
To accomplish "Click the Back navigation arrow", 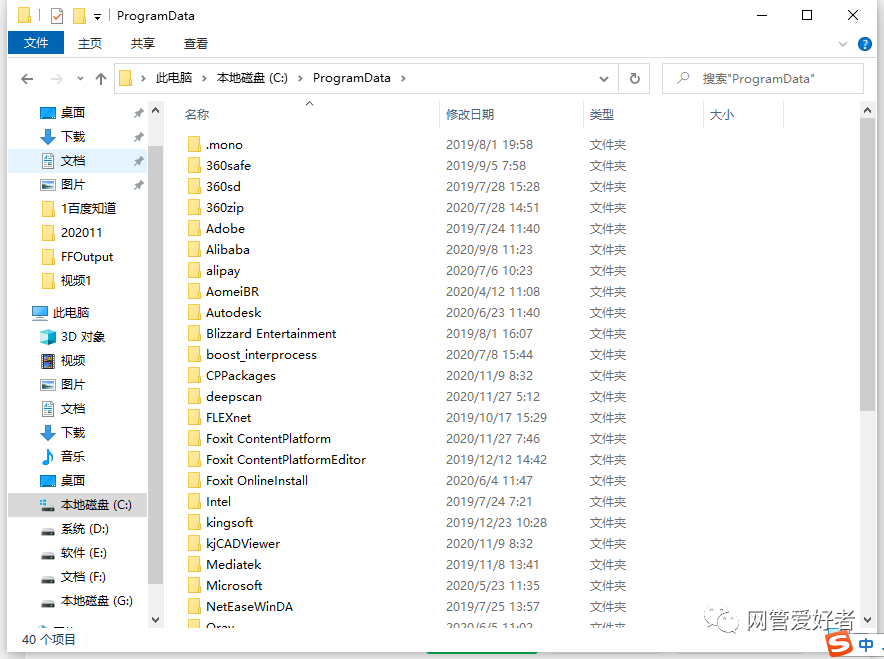I will [27, 78].
